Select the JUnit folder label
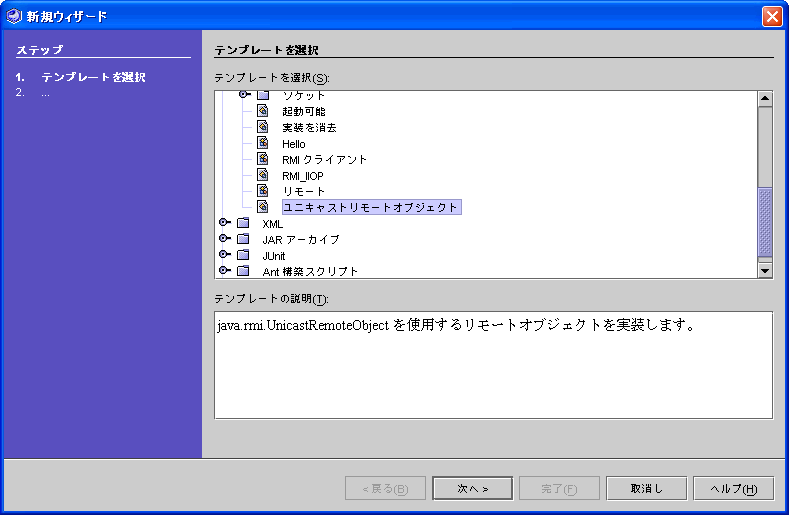Viewport: 789px width, 515px height. (274, 255)
